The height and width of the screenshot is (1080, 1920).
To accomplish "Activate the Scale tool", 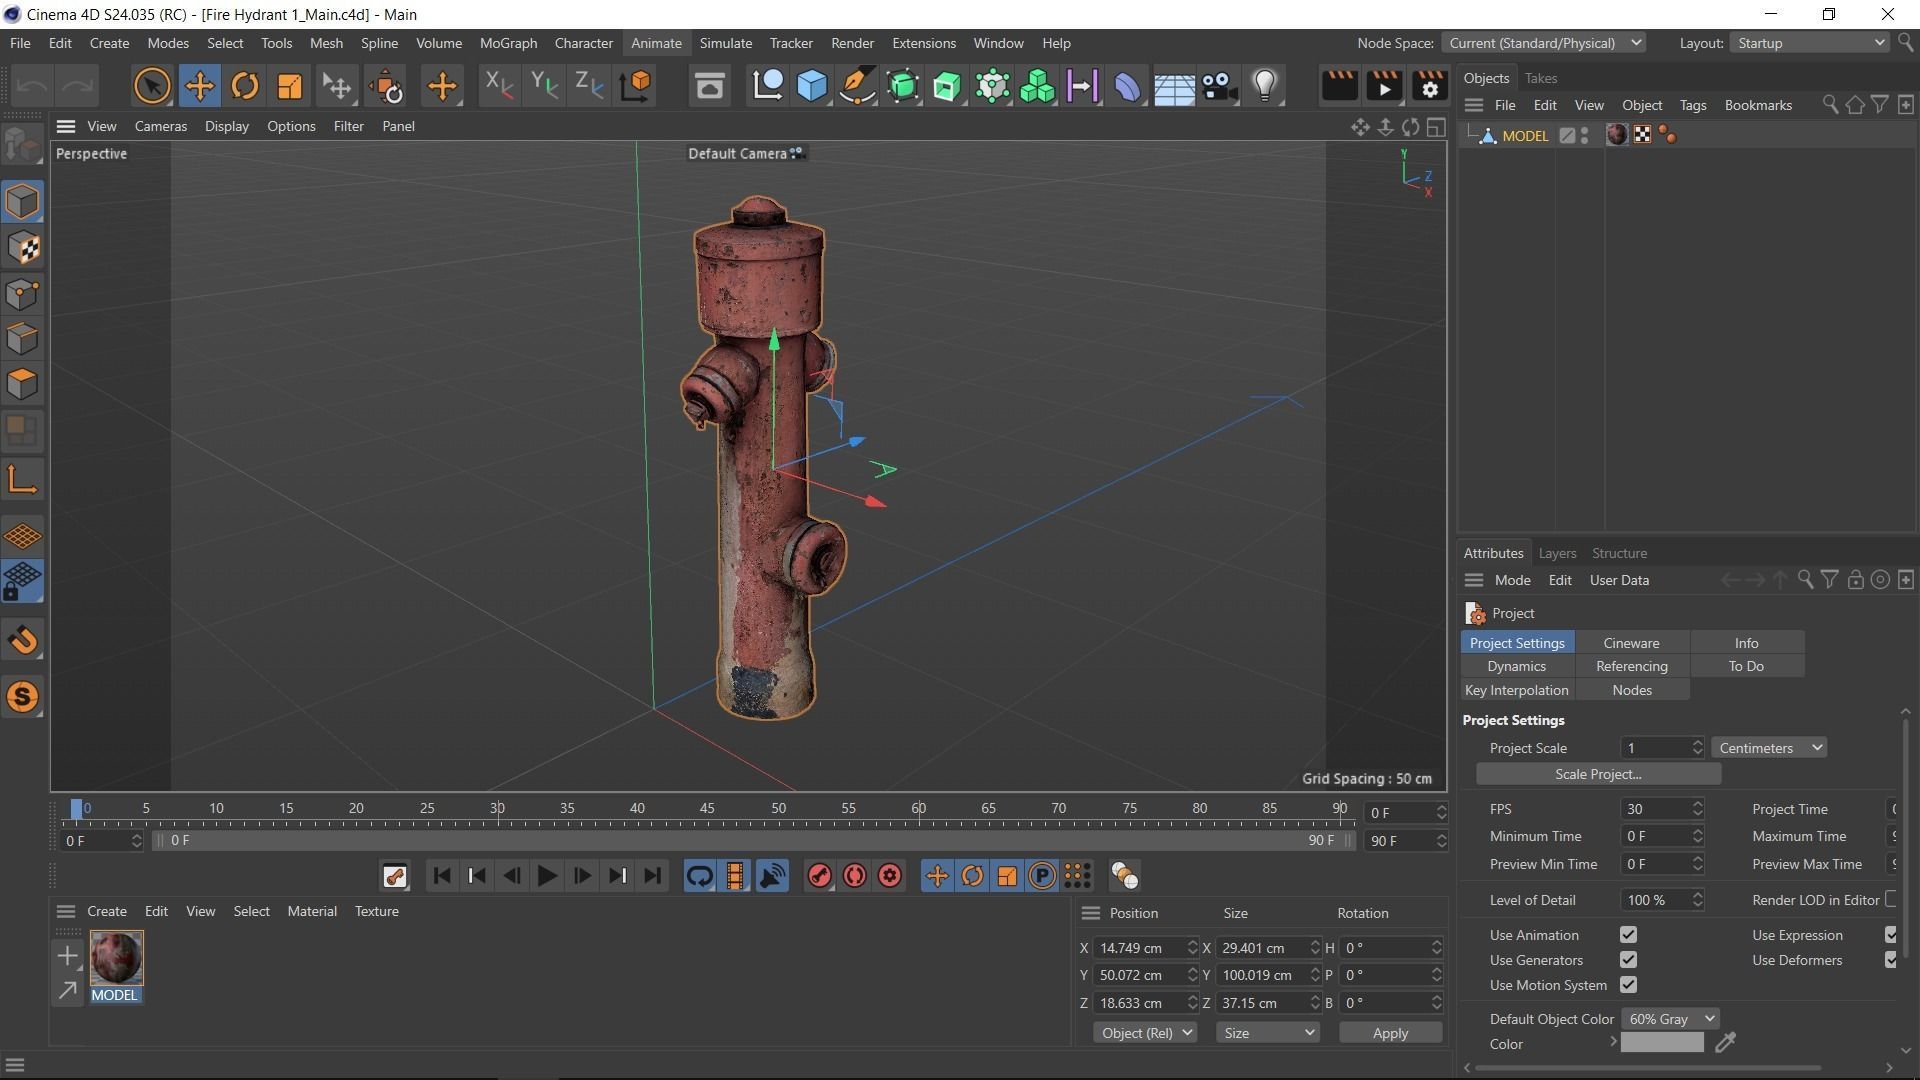I will (289, 86).
